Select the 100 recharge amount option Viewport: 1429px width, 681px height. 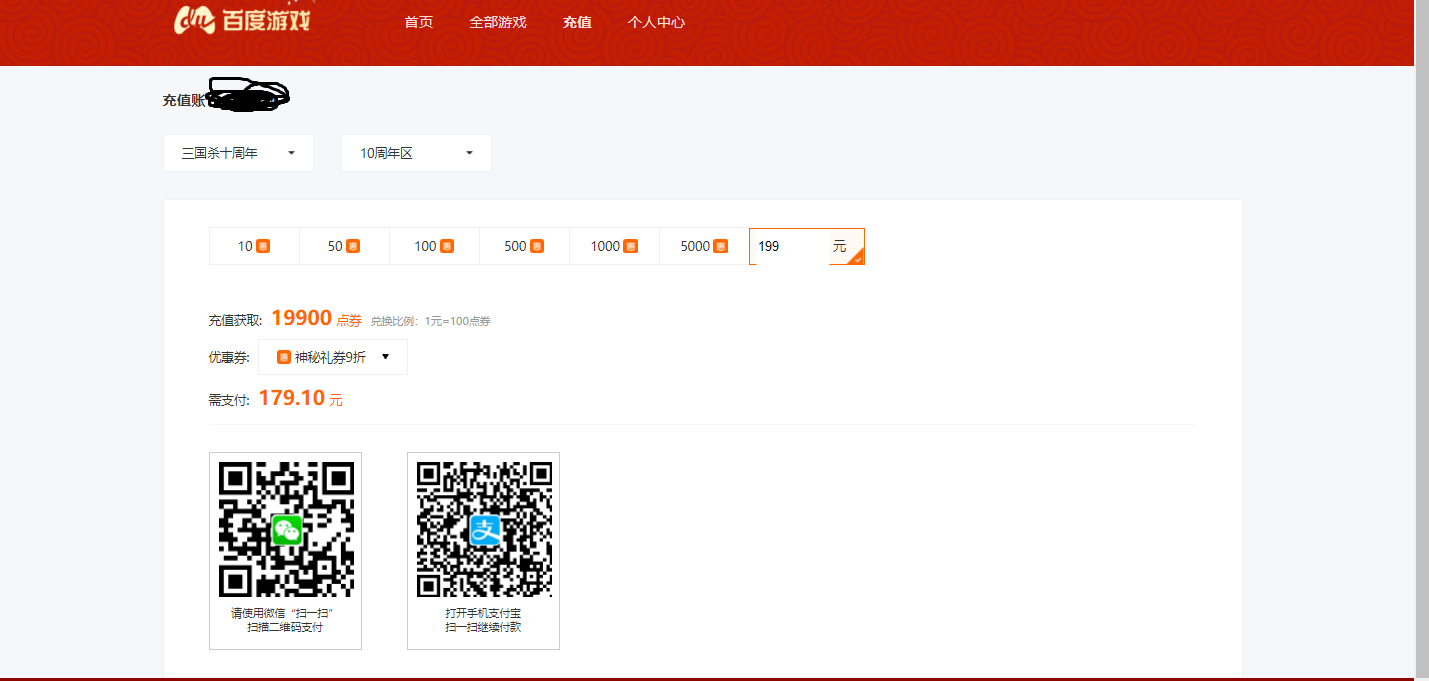point(434,246)
